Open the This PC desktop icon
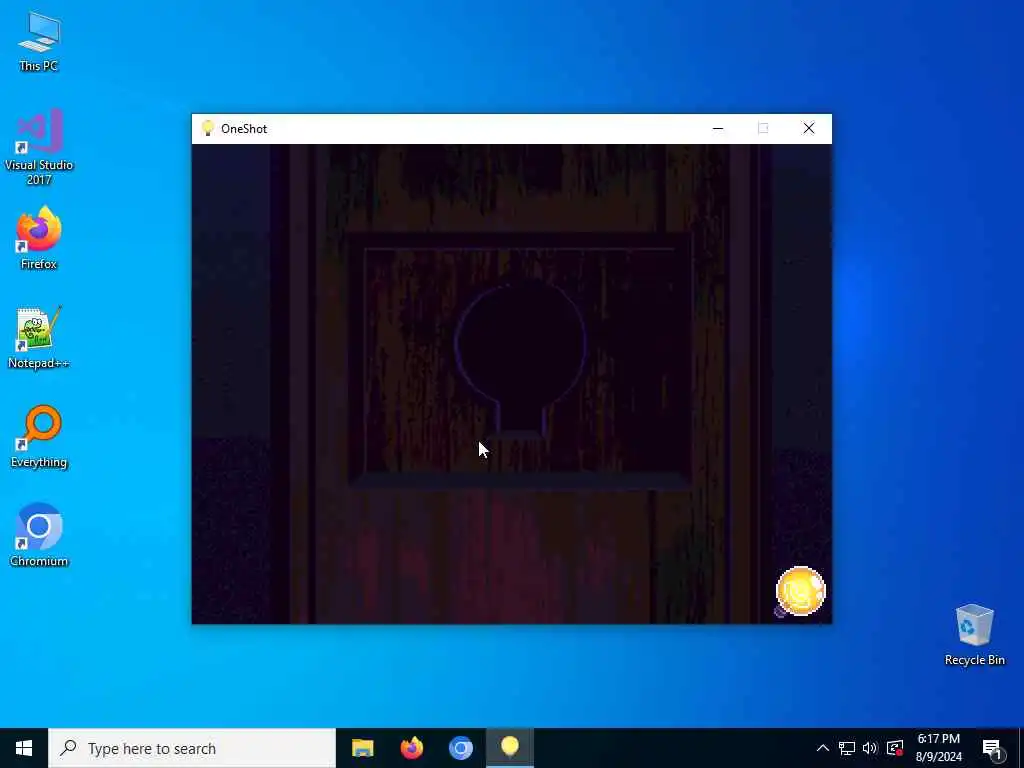The height and width of the screenshot is (768, 1024). tap(39, 42)
